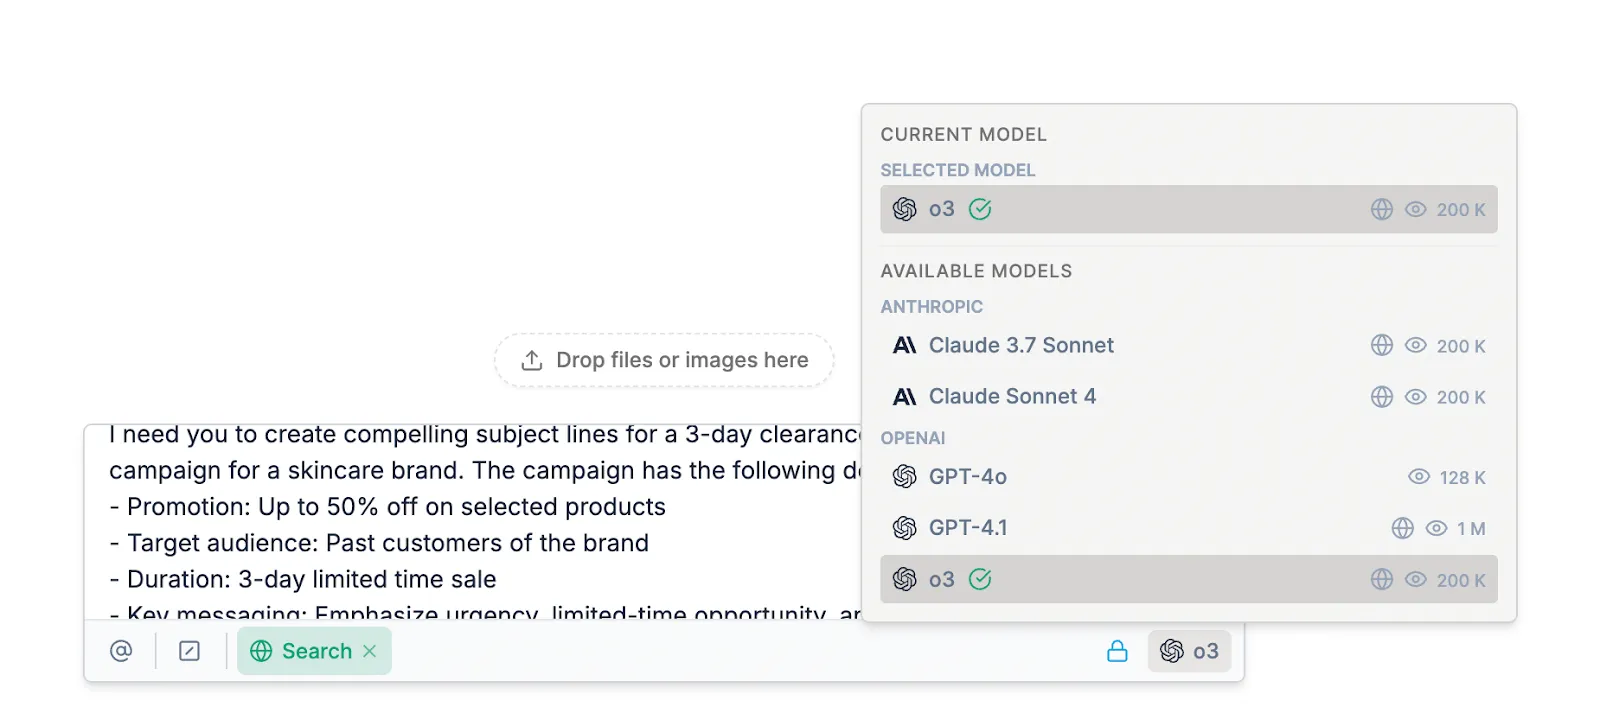The height and width of the screenshot is (707, 1600).
Task: Click globe icon on selected model o3 row
Action: 1382,209
